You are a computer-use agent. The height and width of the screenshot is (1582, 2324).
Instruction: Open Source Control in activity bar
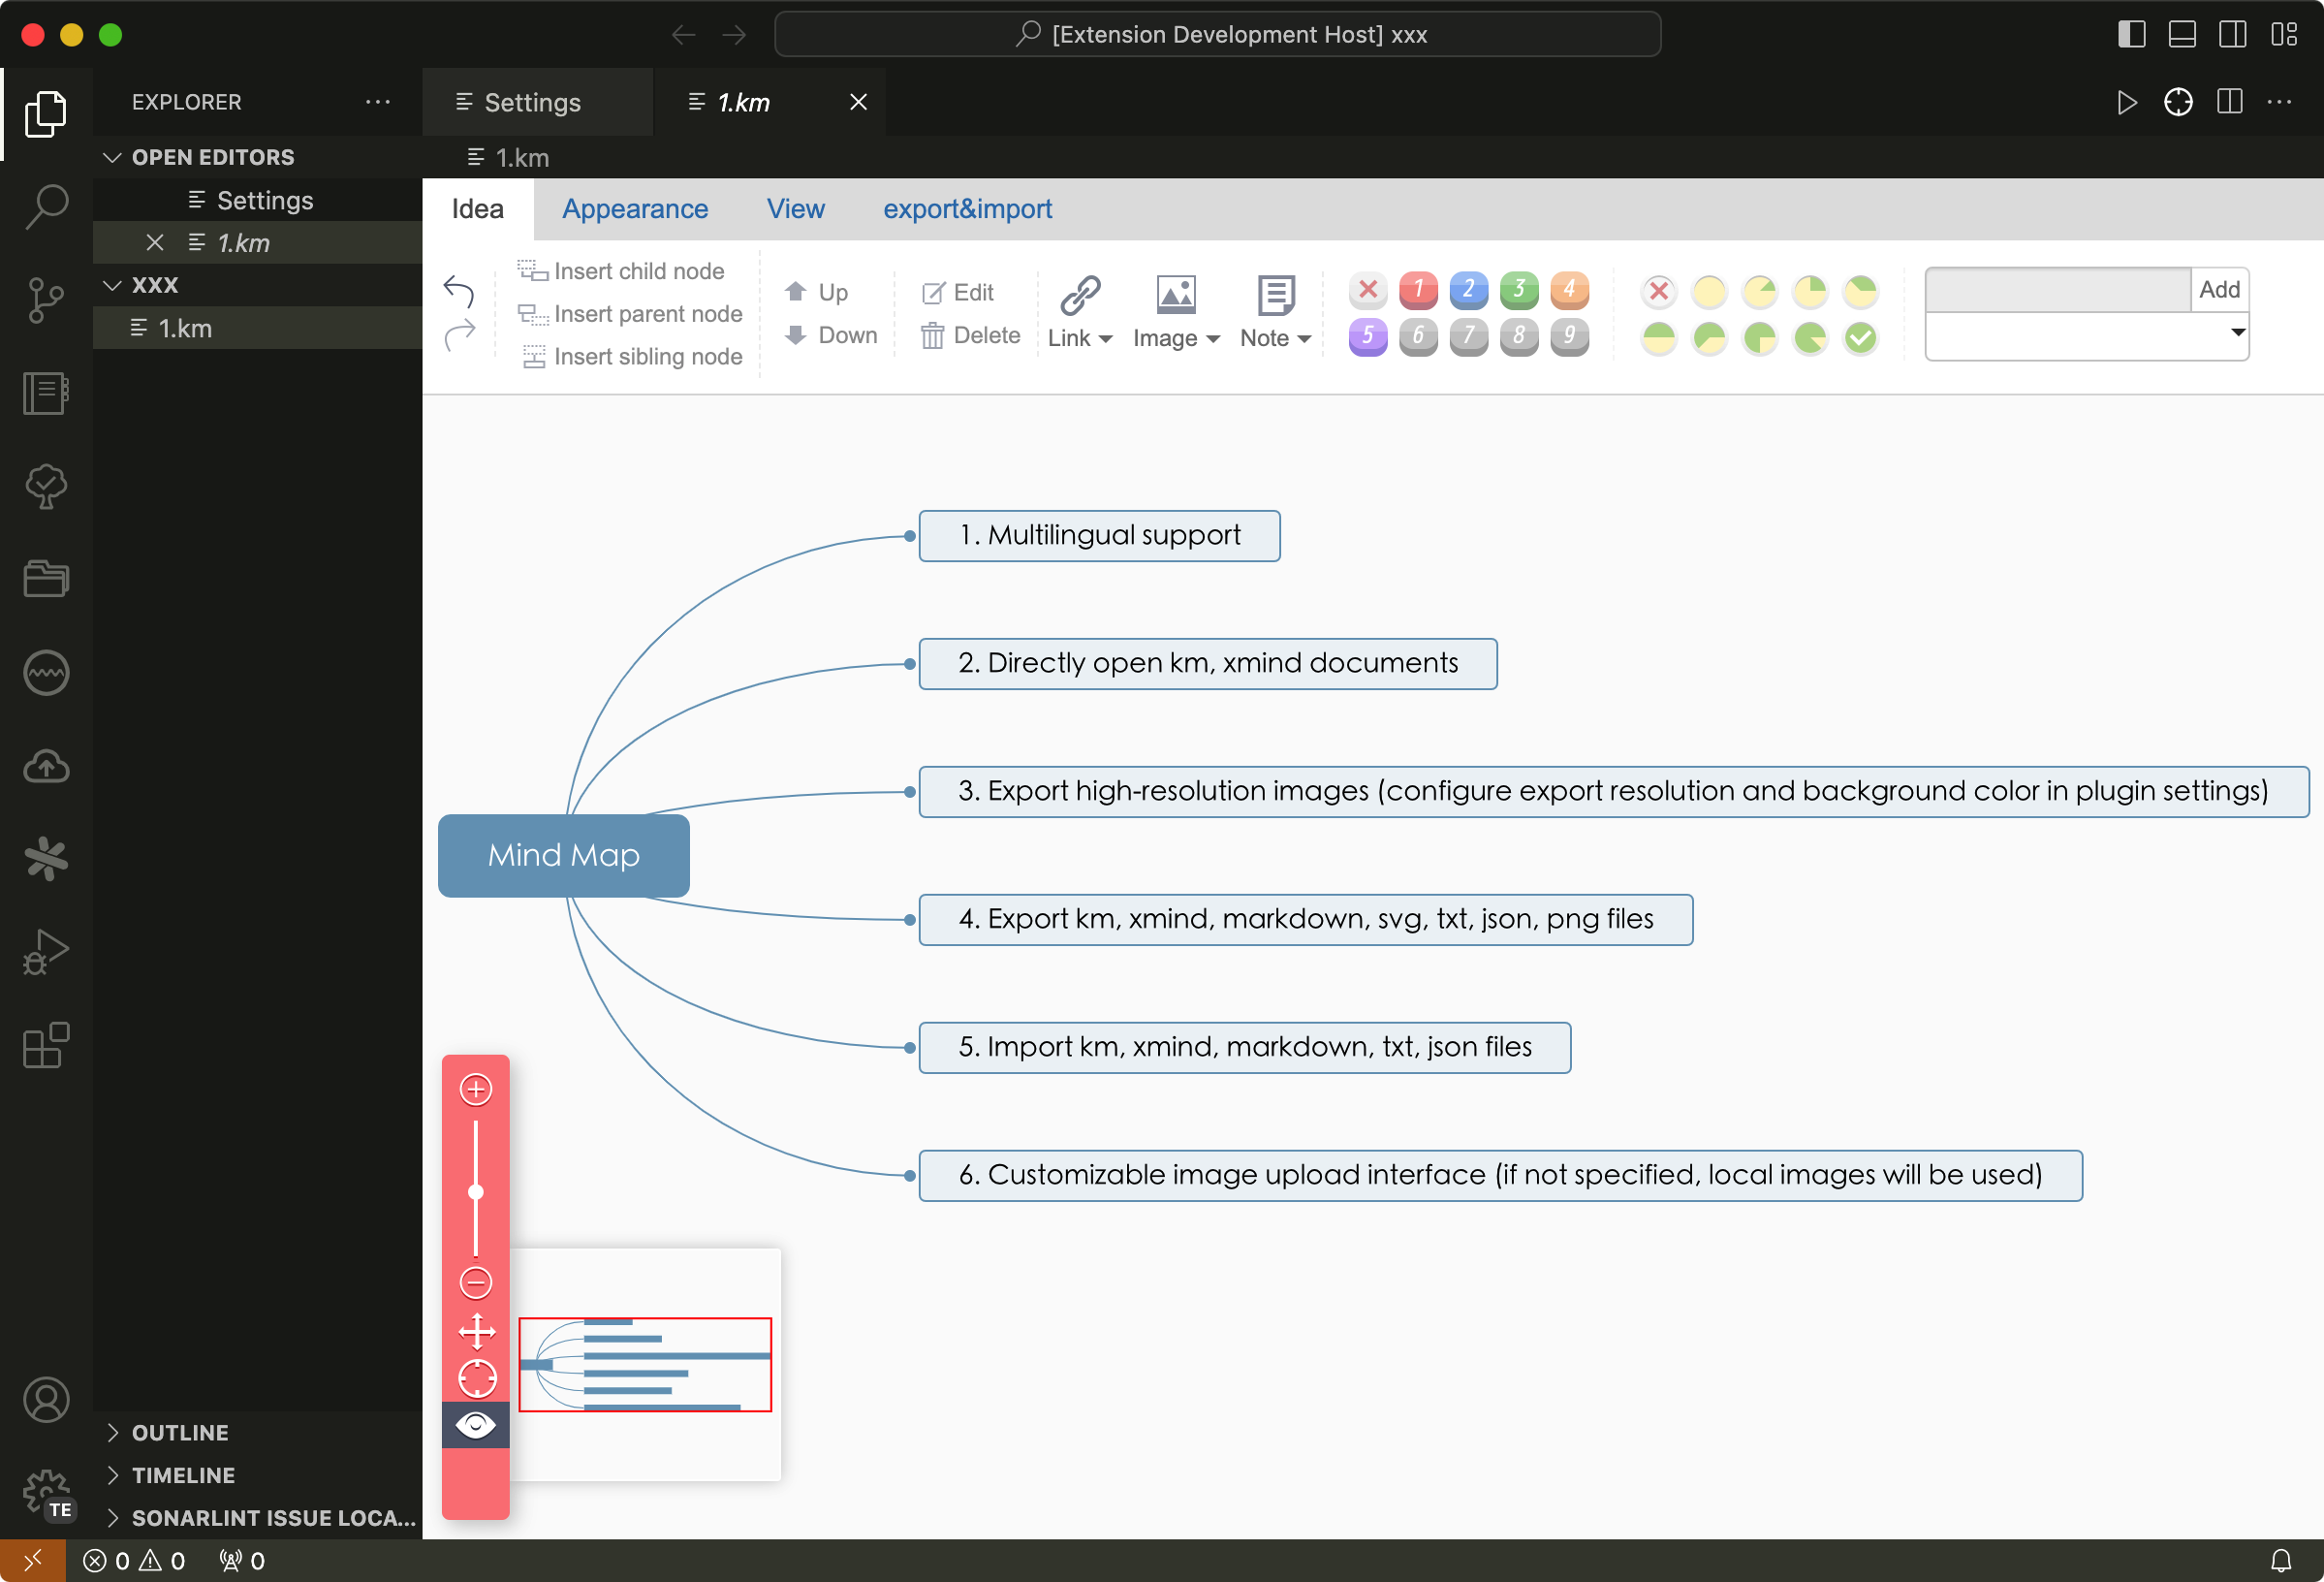[46, 299]
